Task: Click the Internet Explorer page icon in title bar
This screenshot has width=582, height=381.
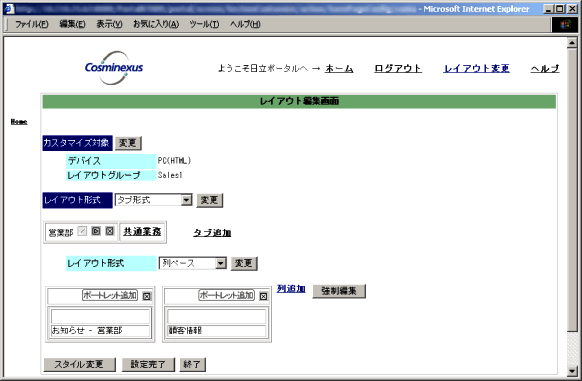Action: (x=9, y=9)
